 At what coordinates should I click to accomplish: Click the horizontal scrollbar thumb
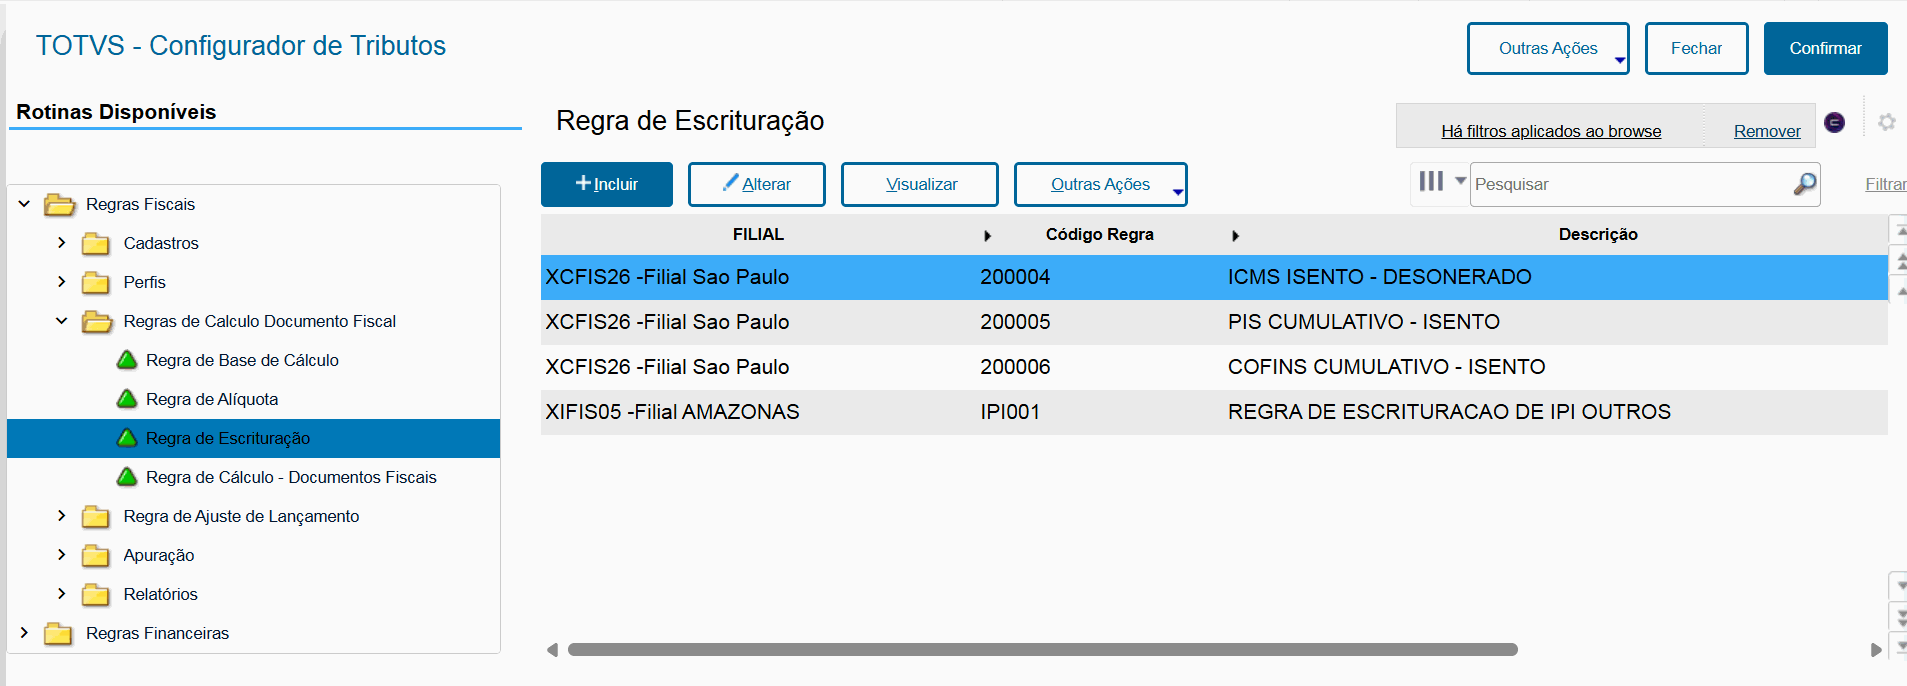coord(1042,650)
